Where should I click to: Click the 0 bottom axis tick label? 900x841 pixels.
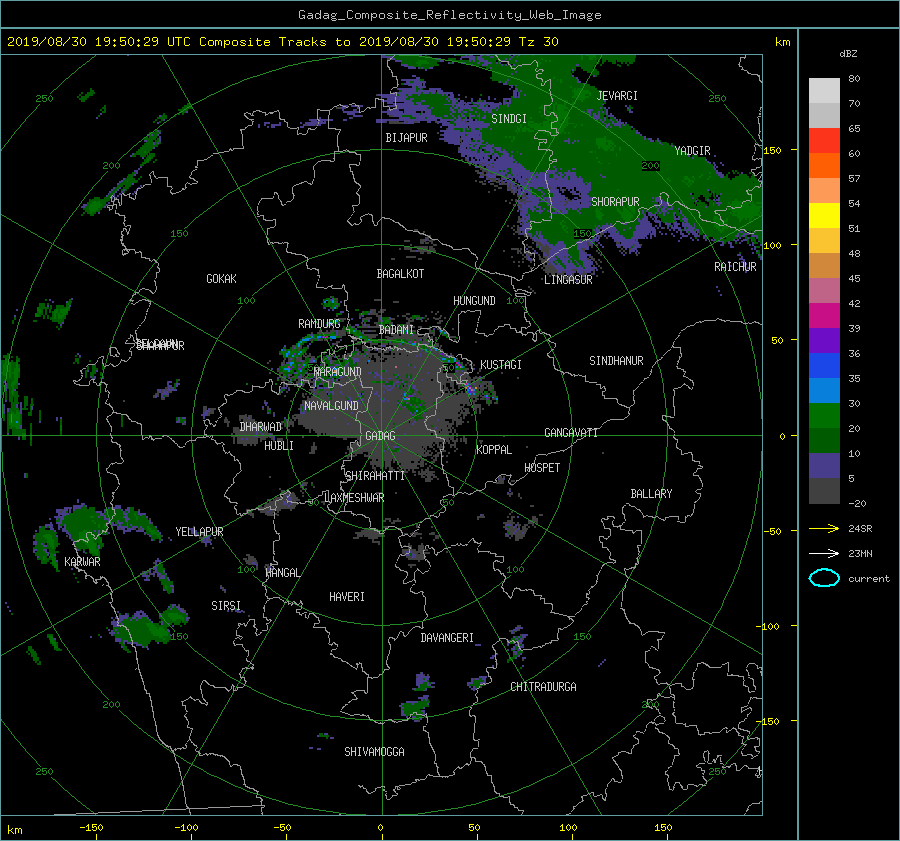[380, 828]
